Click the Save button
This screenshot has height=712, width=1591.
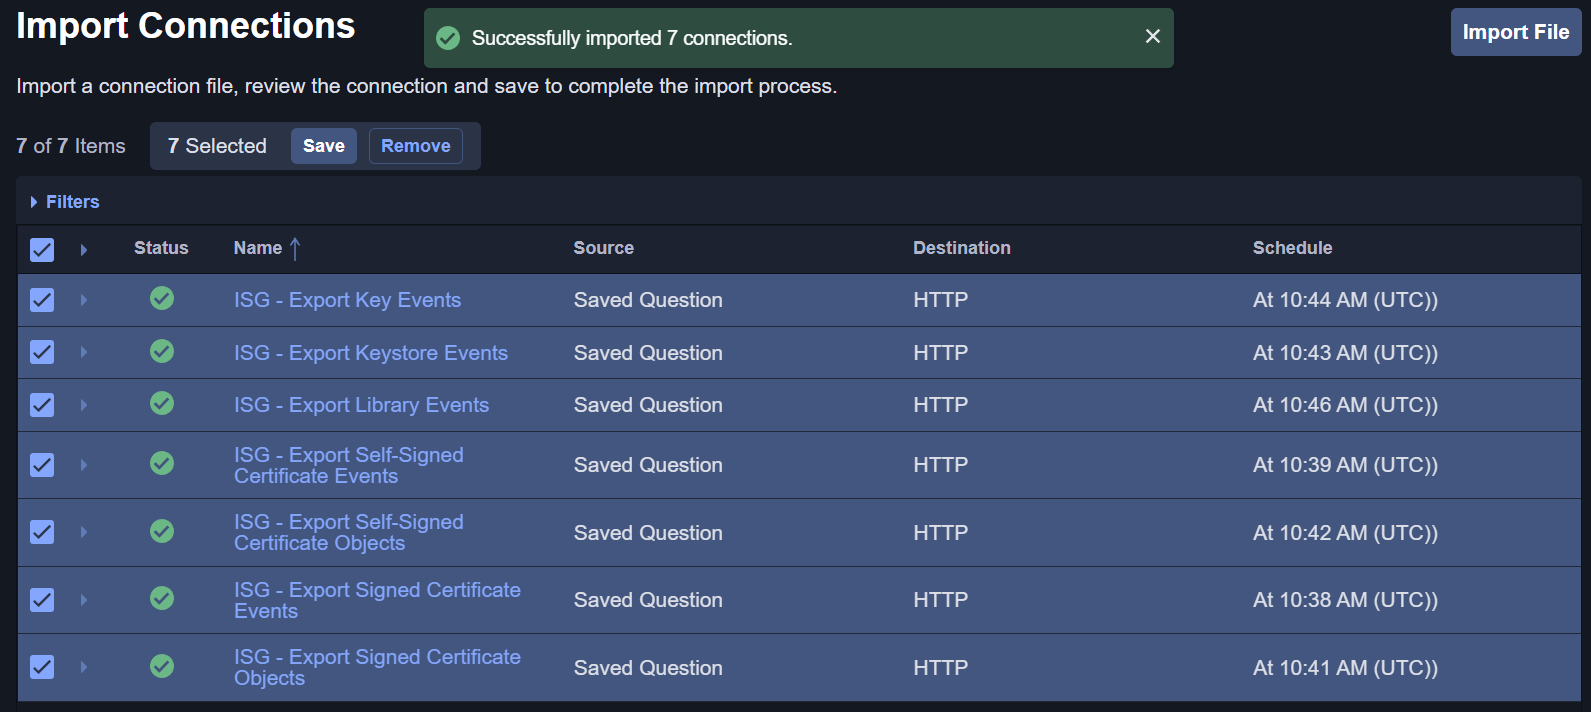click(x=323, y=146)
